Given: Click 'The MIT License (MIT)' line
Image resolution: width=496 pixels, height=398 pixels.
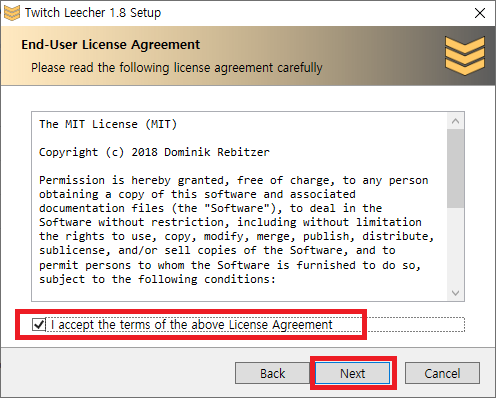Looking at the screenshot, I should [x=108, y=124].
